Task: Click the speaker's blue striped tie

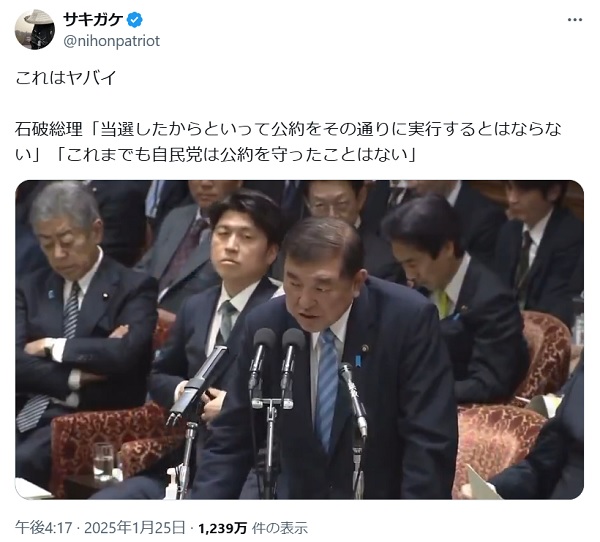Action: pos(326,387)
